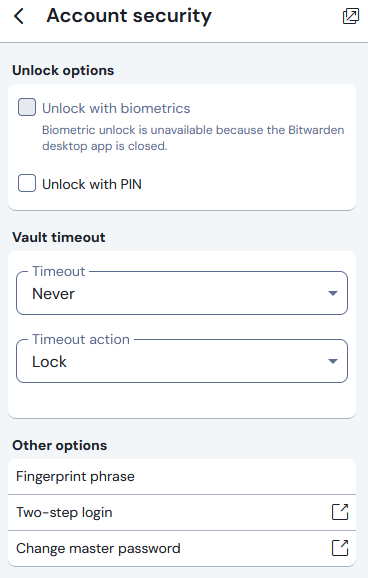
Task: Click the Unlock with biometrics label
Action: pos(116,108)
